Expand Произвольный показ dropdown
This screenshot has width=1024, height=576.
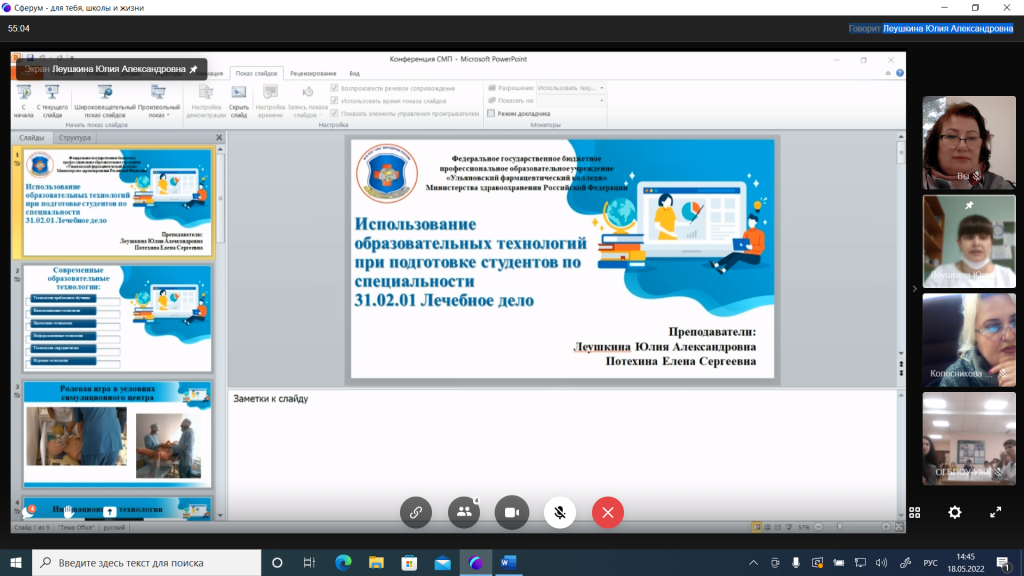159,110
